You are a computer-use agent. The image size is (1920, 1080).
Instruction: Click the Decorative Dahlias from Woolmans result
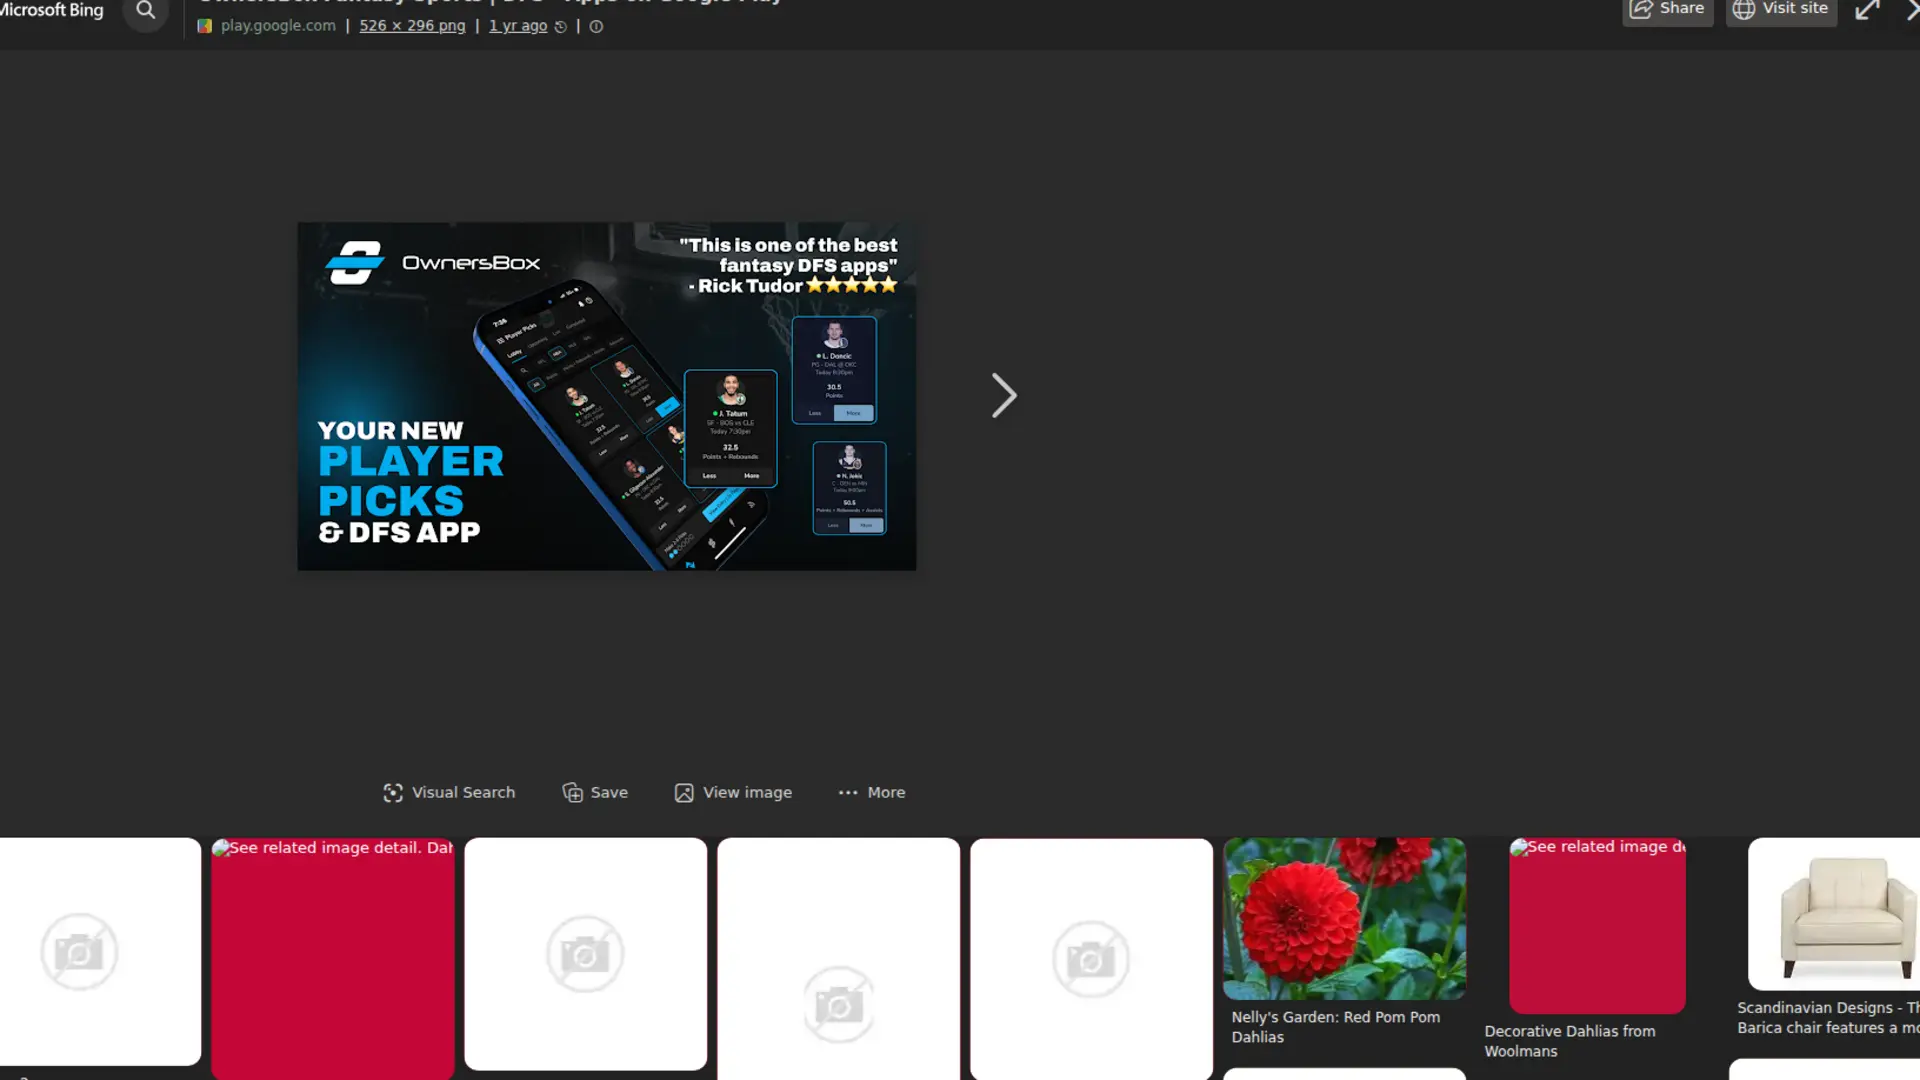pyautogui.click(x=1596, y=924)
